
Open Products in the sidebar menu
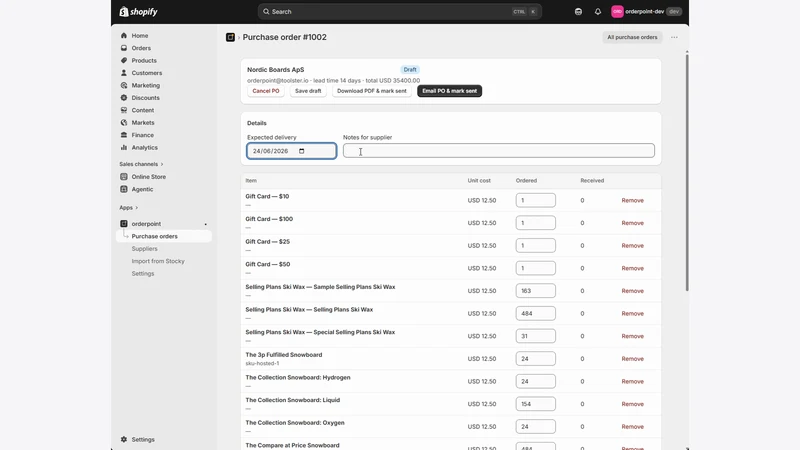[144, 60]
